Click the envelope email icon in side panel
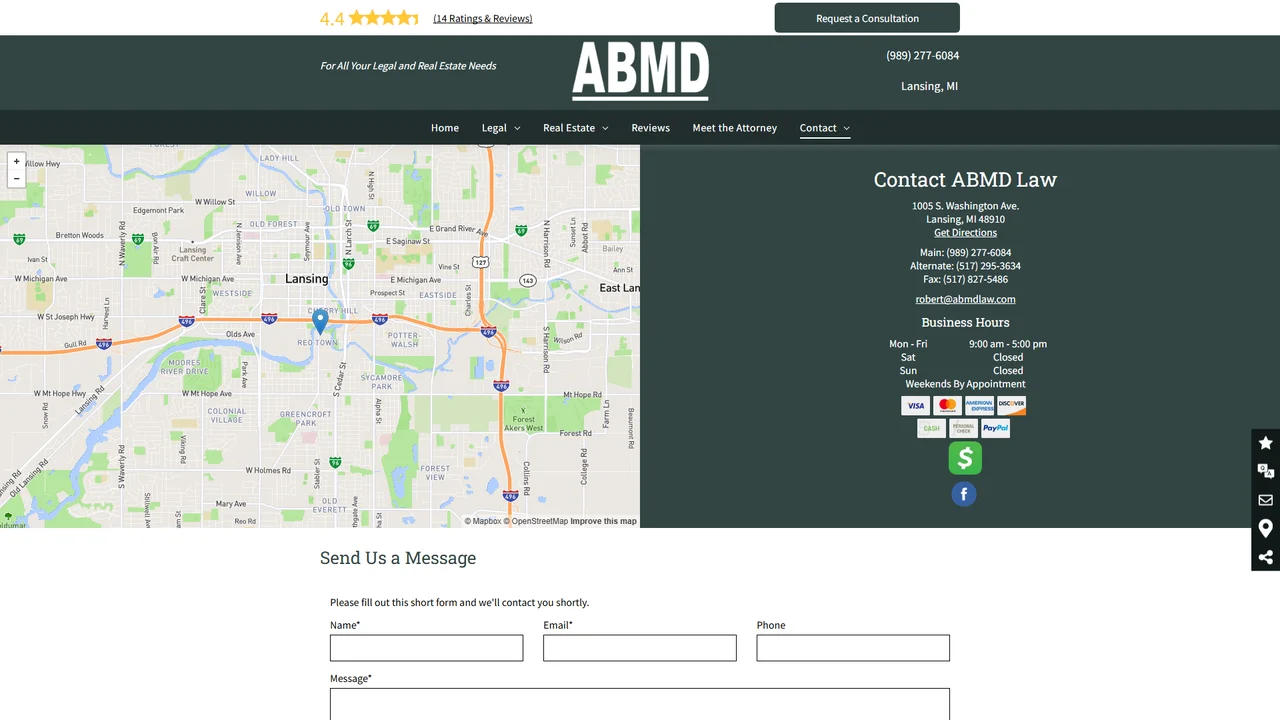This screenshot has width=1280, height=720. [1265, 500]
